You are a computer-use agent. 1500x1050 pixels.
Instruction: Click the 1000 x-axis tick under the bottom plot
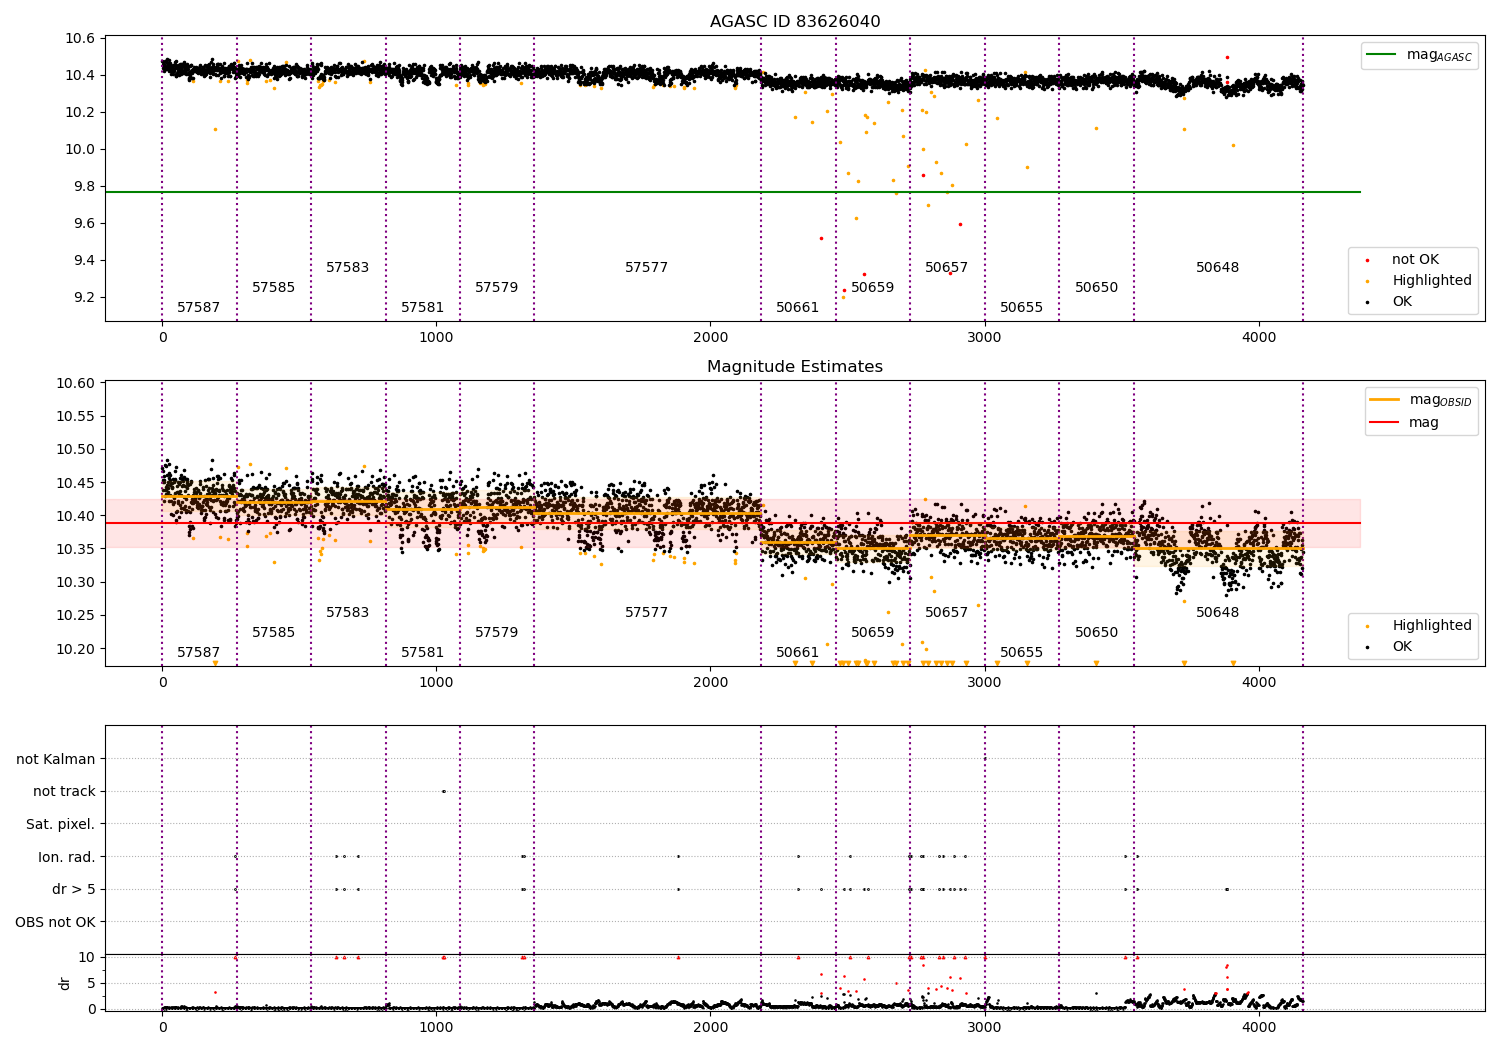coord(437,1028)
